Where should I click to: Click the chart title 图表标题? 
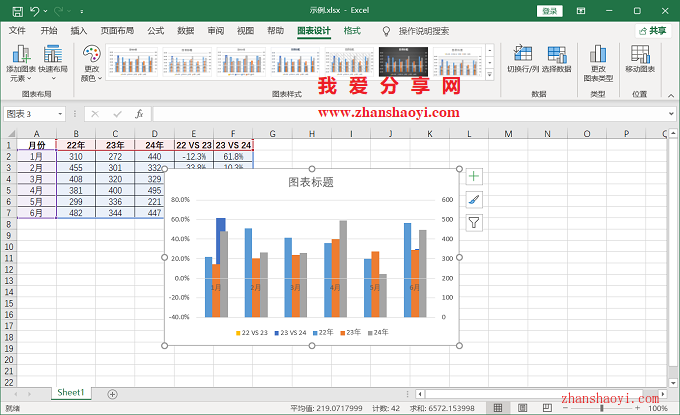pos(311,182)
